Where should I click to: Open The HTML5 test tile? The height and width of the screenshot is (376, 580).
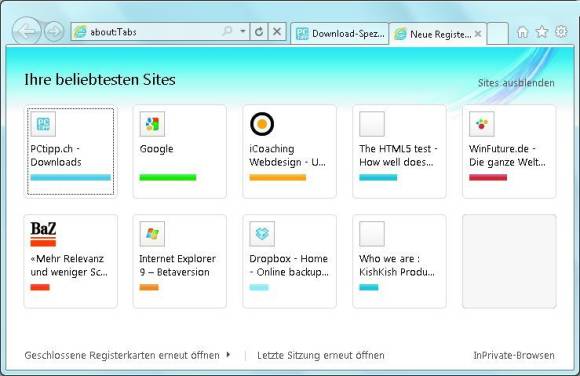pos(399,151)
